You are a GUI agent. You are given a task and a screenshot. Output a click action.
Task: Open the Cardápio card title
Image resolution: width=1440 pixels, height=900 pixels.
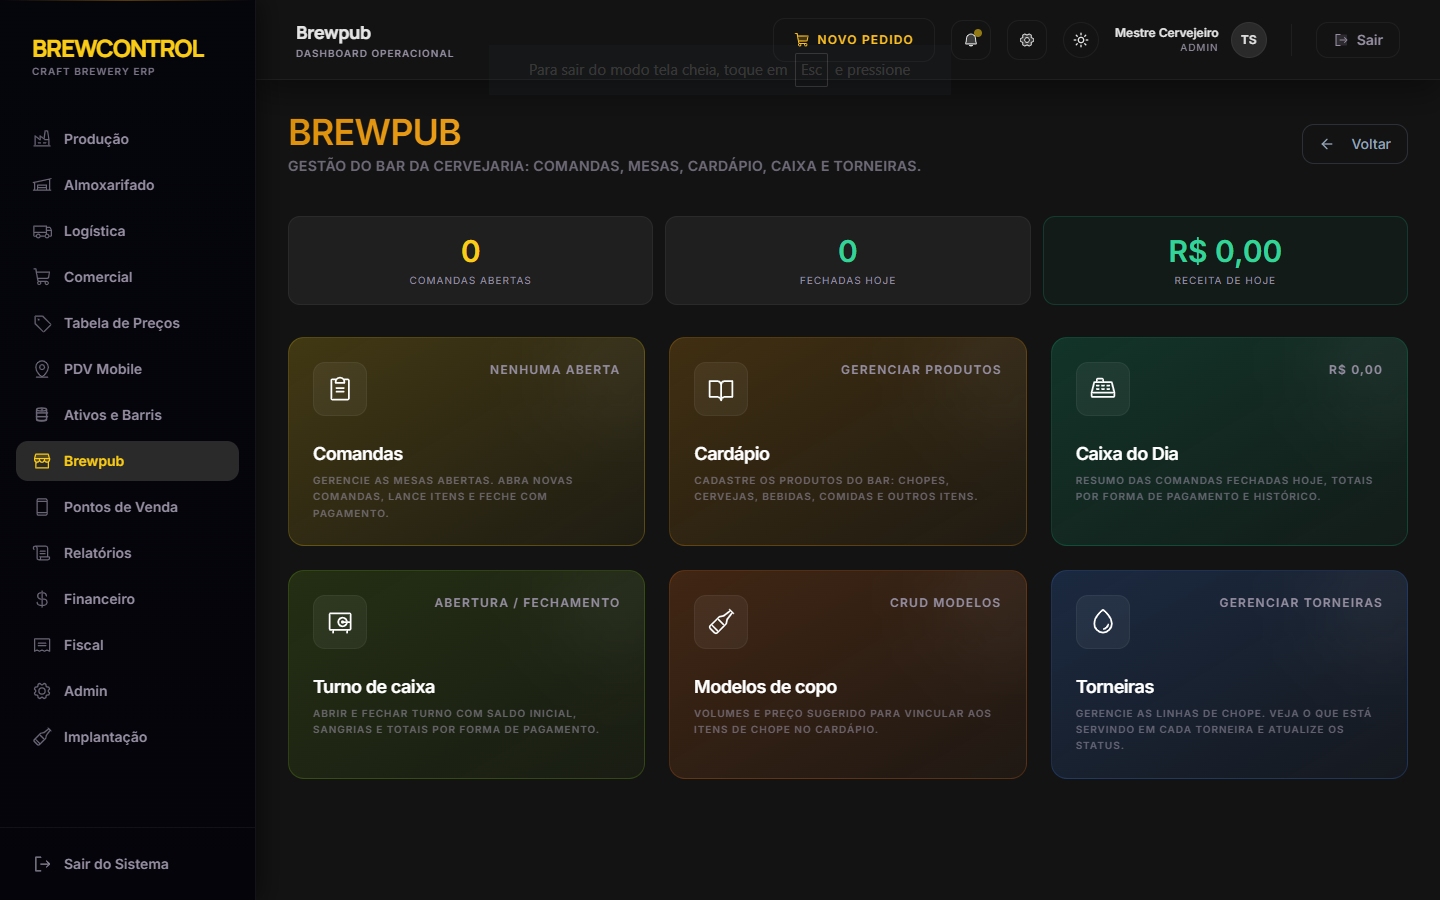pos(732,454)
